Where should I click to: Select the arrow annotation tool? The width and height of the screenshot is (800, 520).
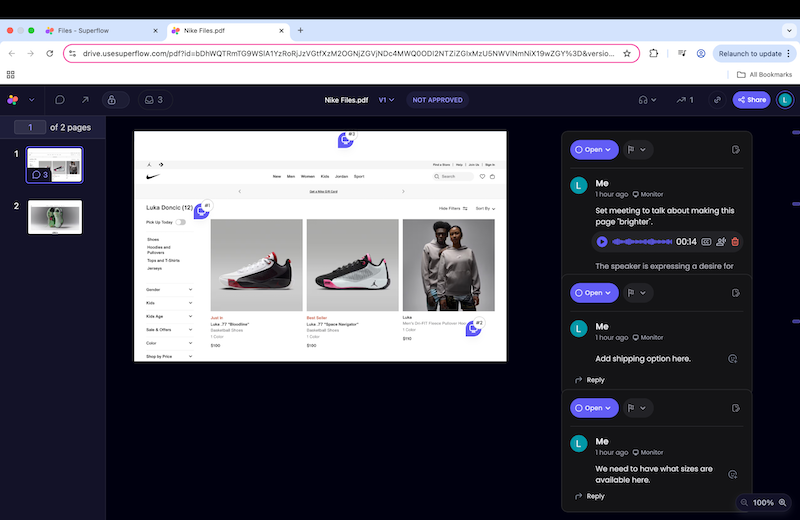[x=85, y=100]
